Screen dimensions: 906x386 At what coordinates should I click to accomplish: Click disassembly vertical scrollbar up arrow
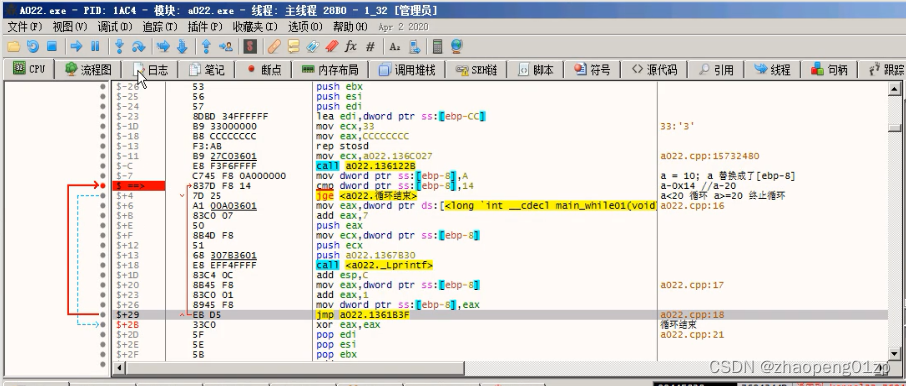click(895, 89)
